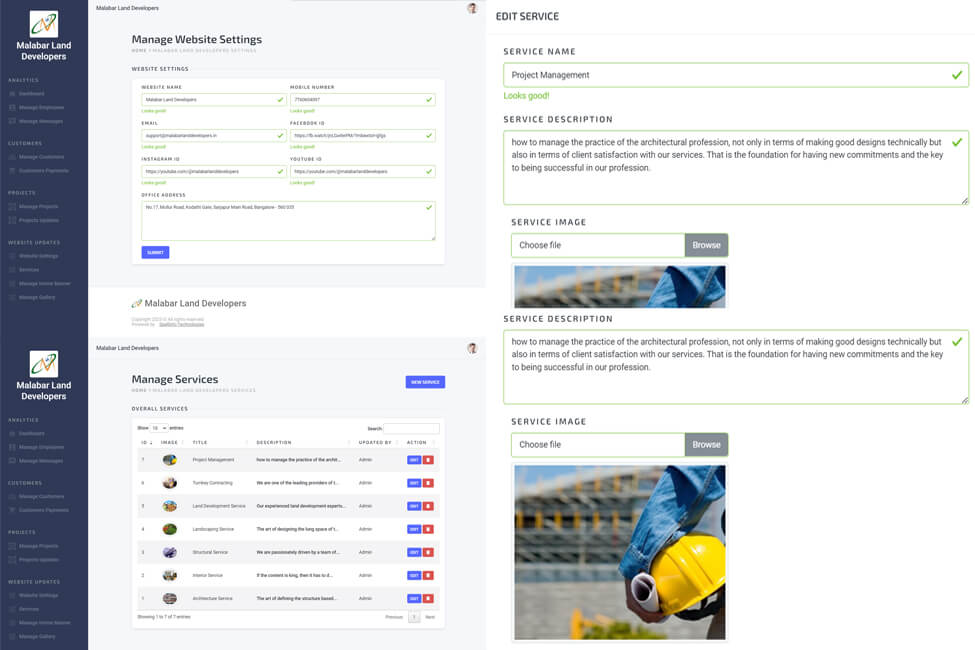Click trash icon for Turnkey Contracting
This screenshot has height=650, width=975.
428,483
